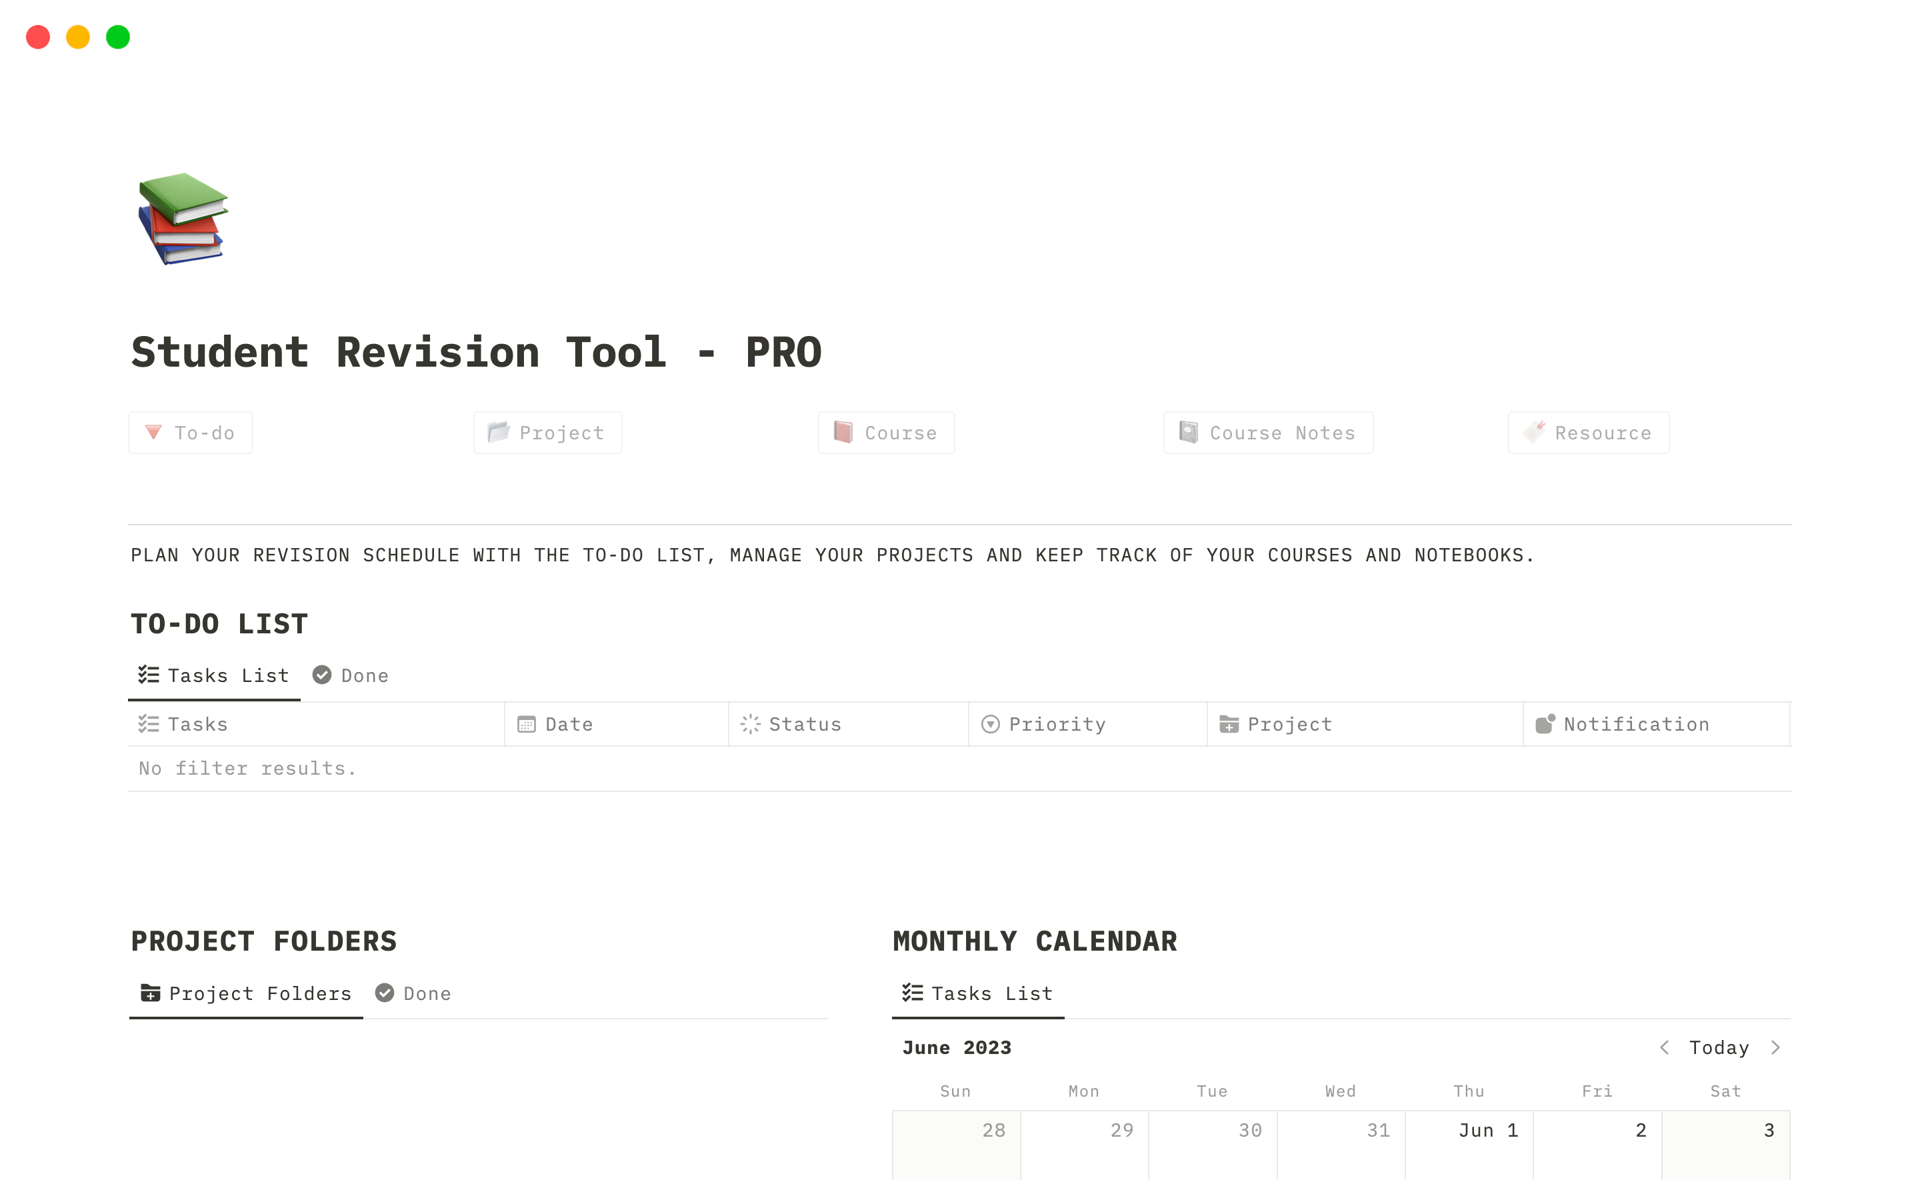This screenshot has height=1200, width=1920.
Task: Switch to Done tab in To-Do List
Action: pos(351,676)
